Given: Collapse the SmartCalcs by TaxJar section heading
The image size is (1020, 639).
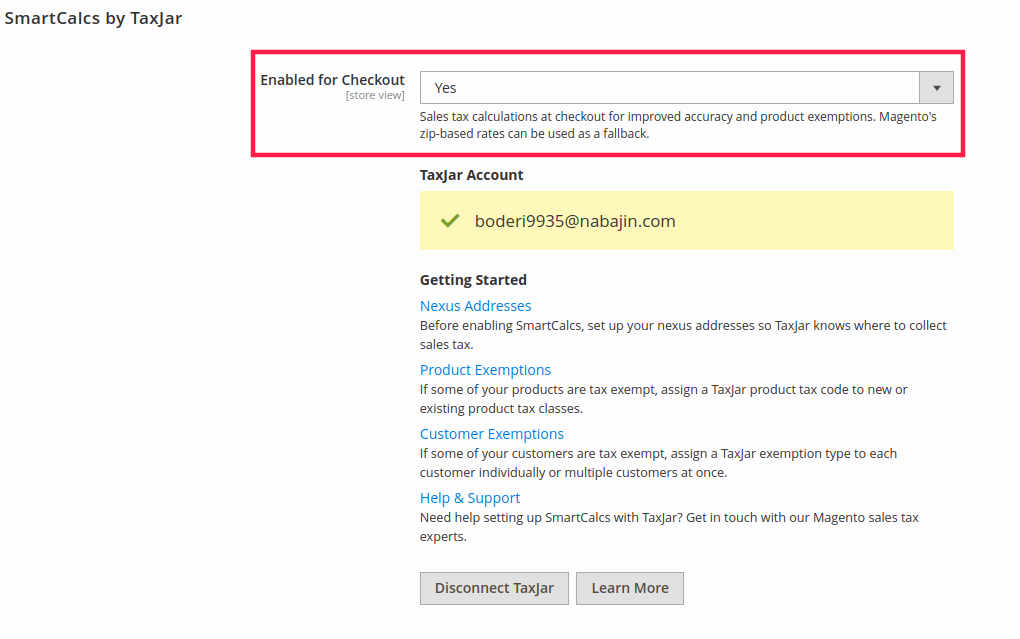Looking at the screenshot, I should pyautogui.click(x=94, y=18).
